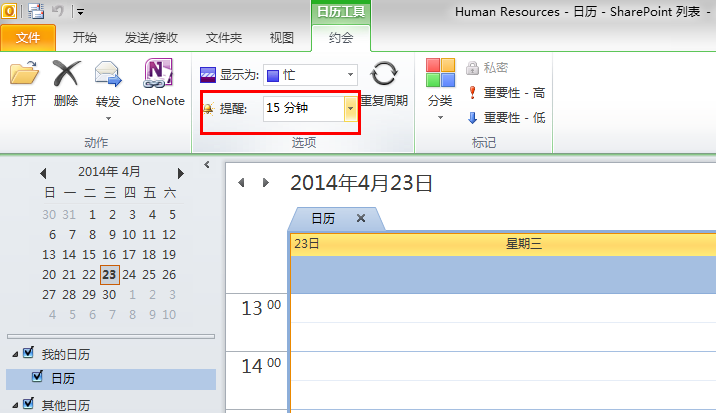716x413 pixels.
Task: Switch to the 发送/接收 ribbon tab
Action: click(151, 37)
